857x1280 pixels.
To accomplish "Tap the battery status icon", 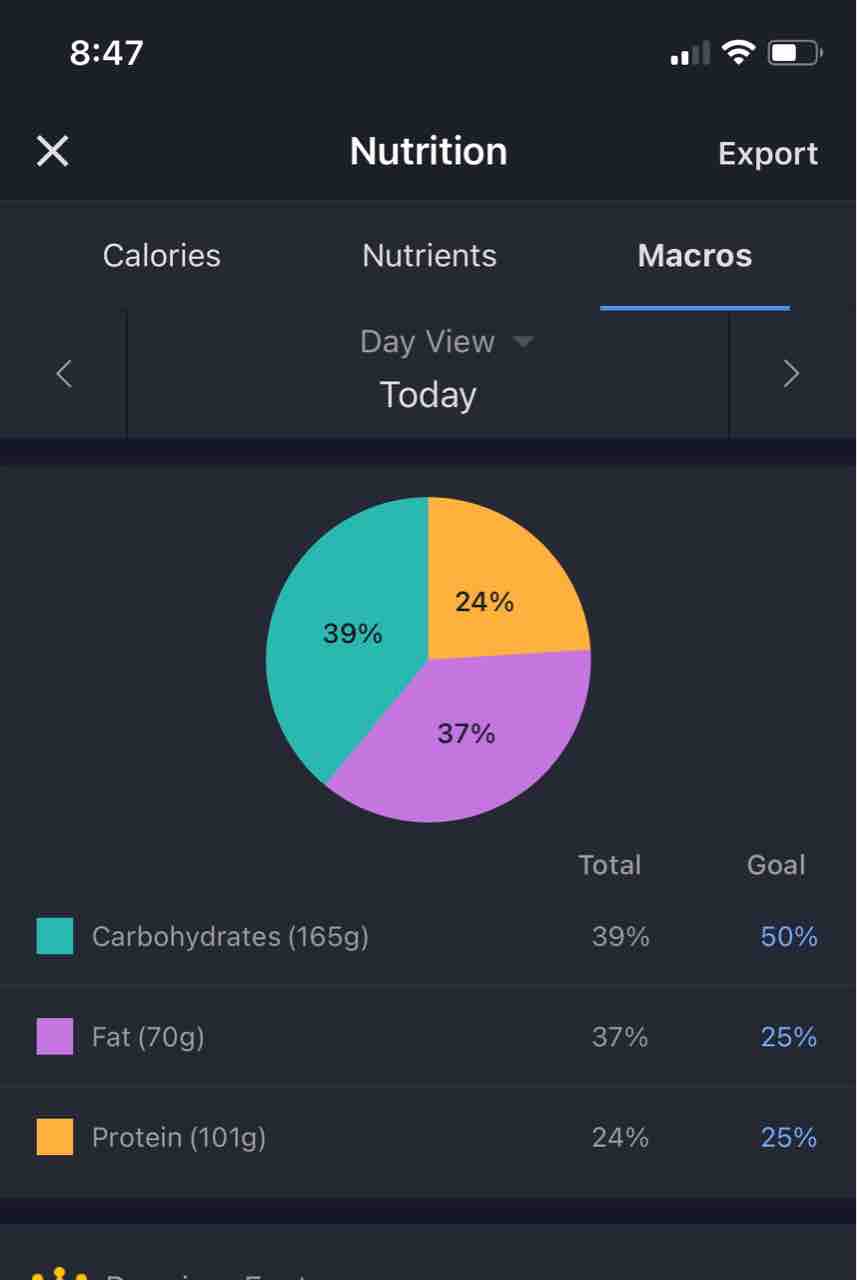I will (794, 52).
